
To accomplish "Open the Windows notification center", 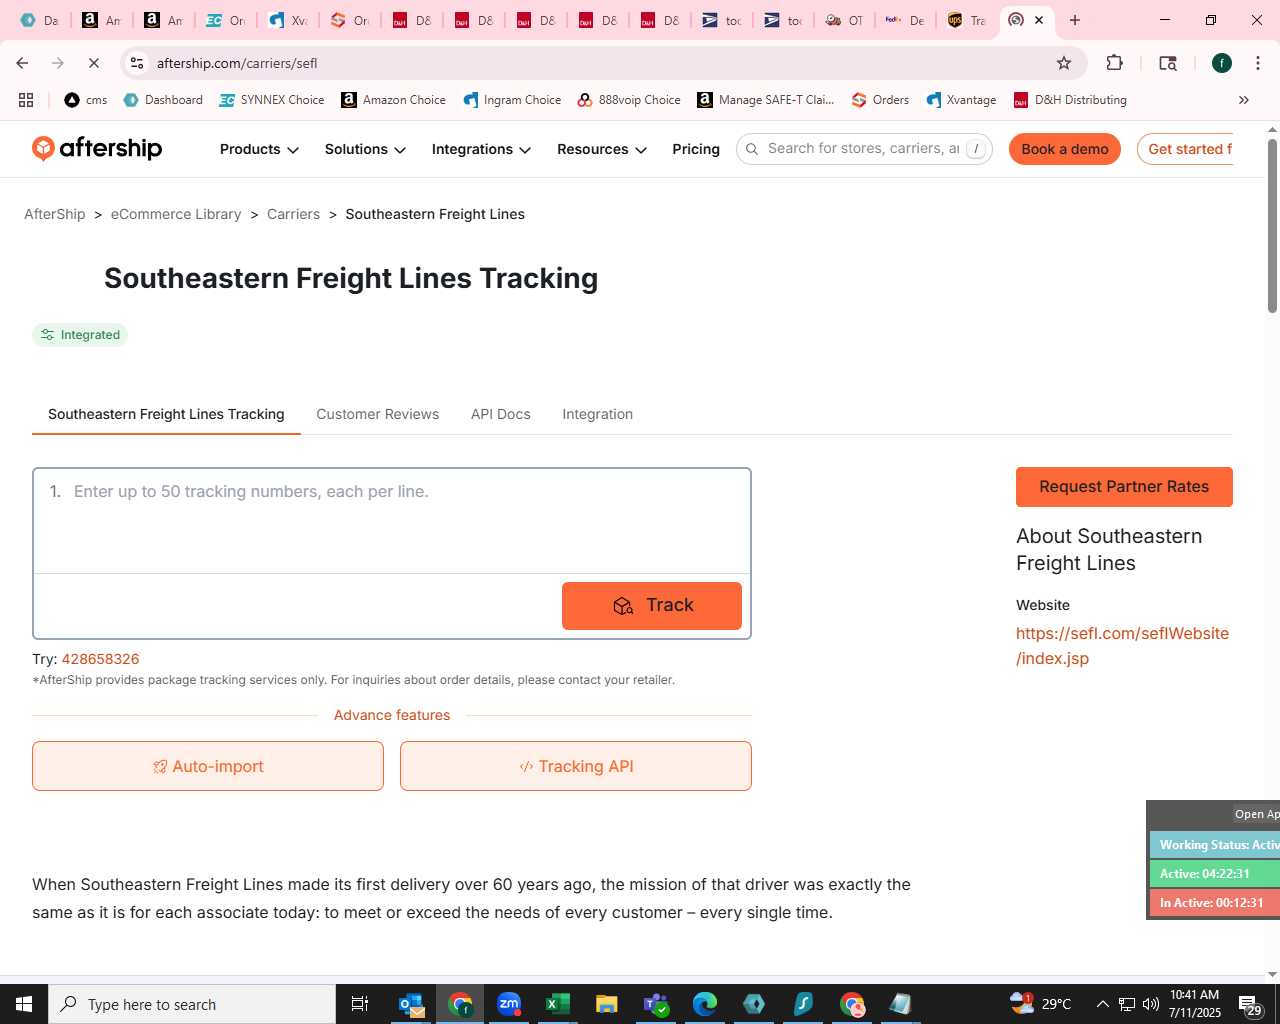I will [1250, 1004].
